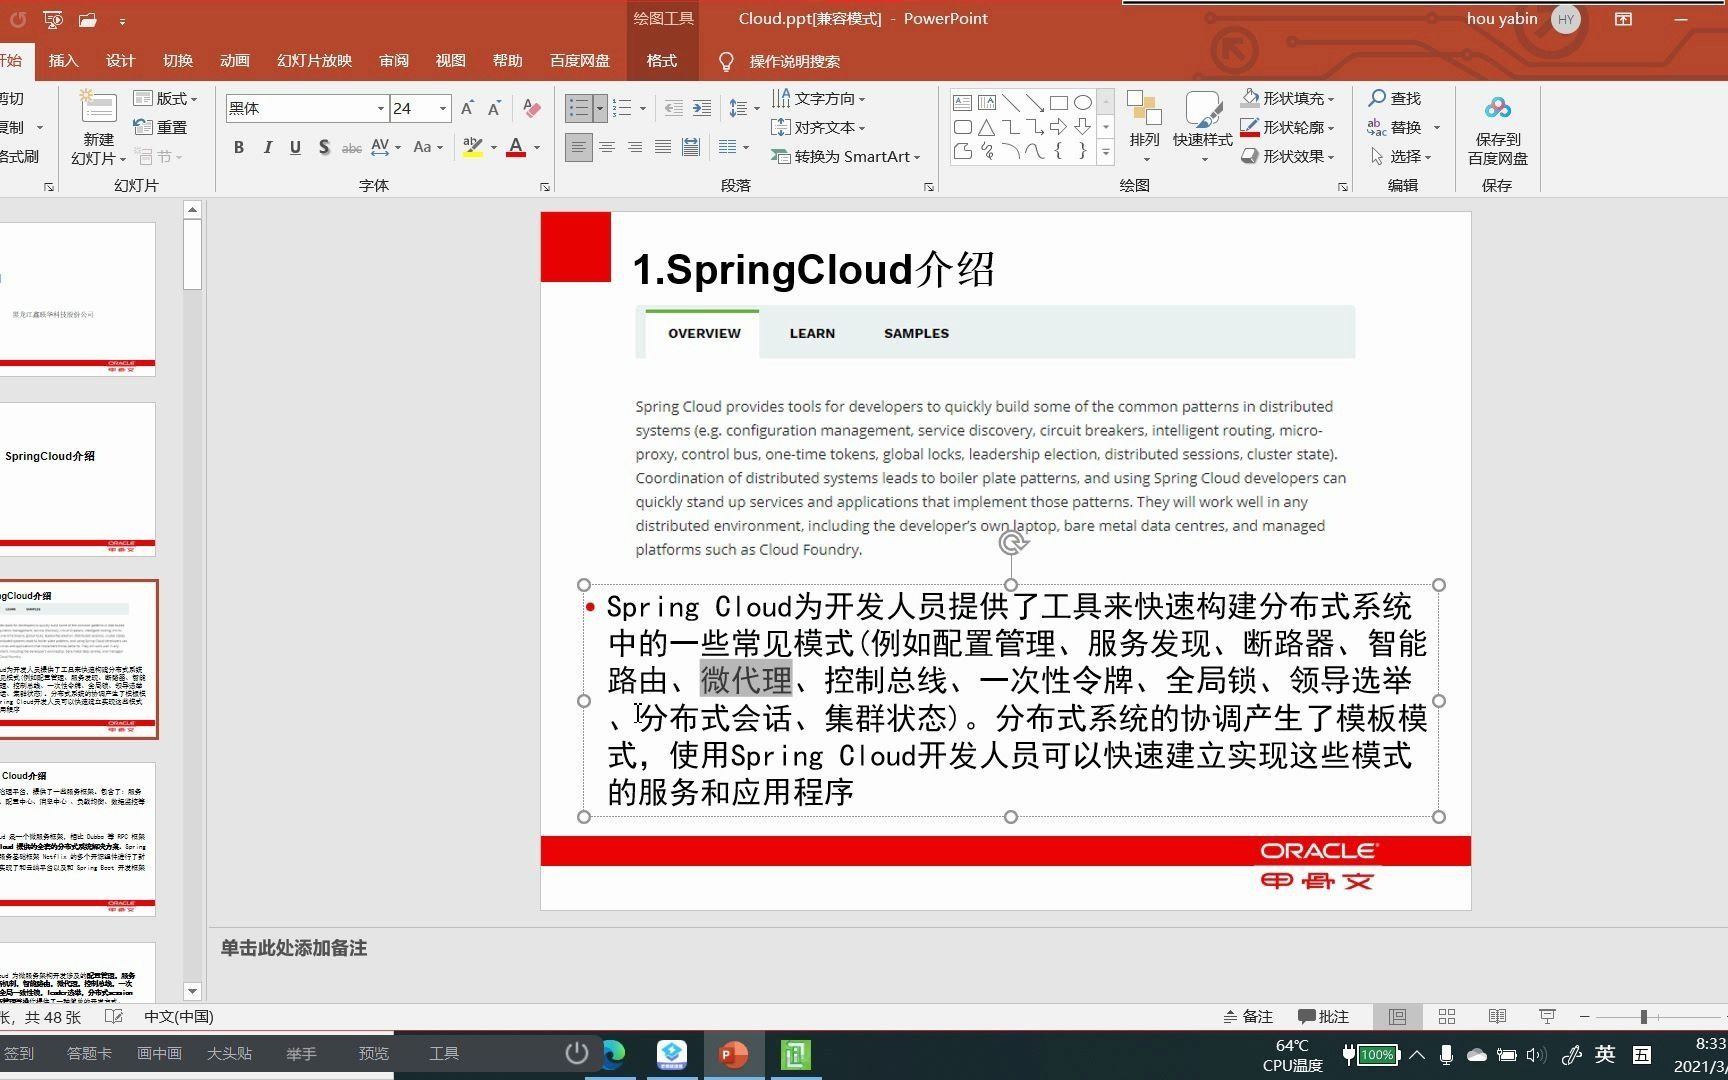
Task: Click the New Slide icon
Action: (x=98, y=107)
